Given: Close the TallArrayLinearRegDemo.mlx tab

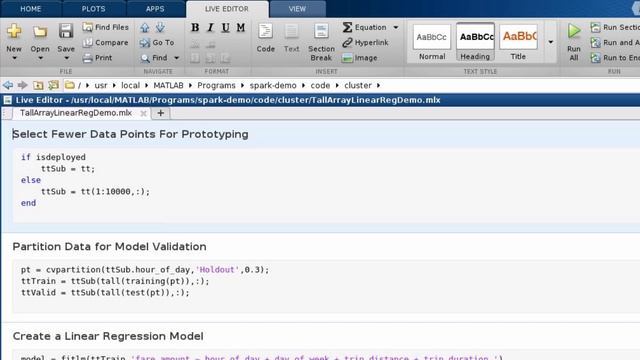Looking at the screenshot, I should click(143, 113).
